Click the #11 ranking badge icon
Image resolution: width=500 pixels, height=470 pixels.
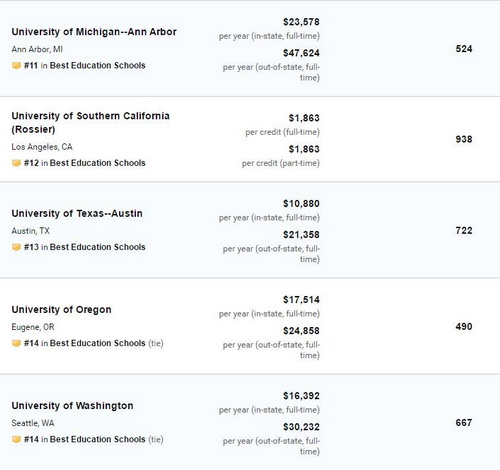click(16, 65)
